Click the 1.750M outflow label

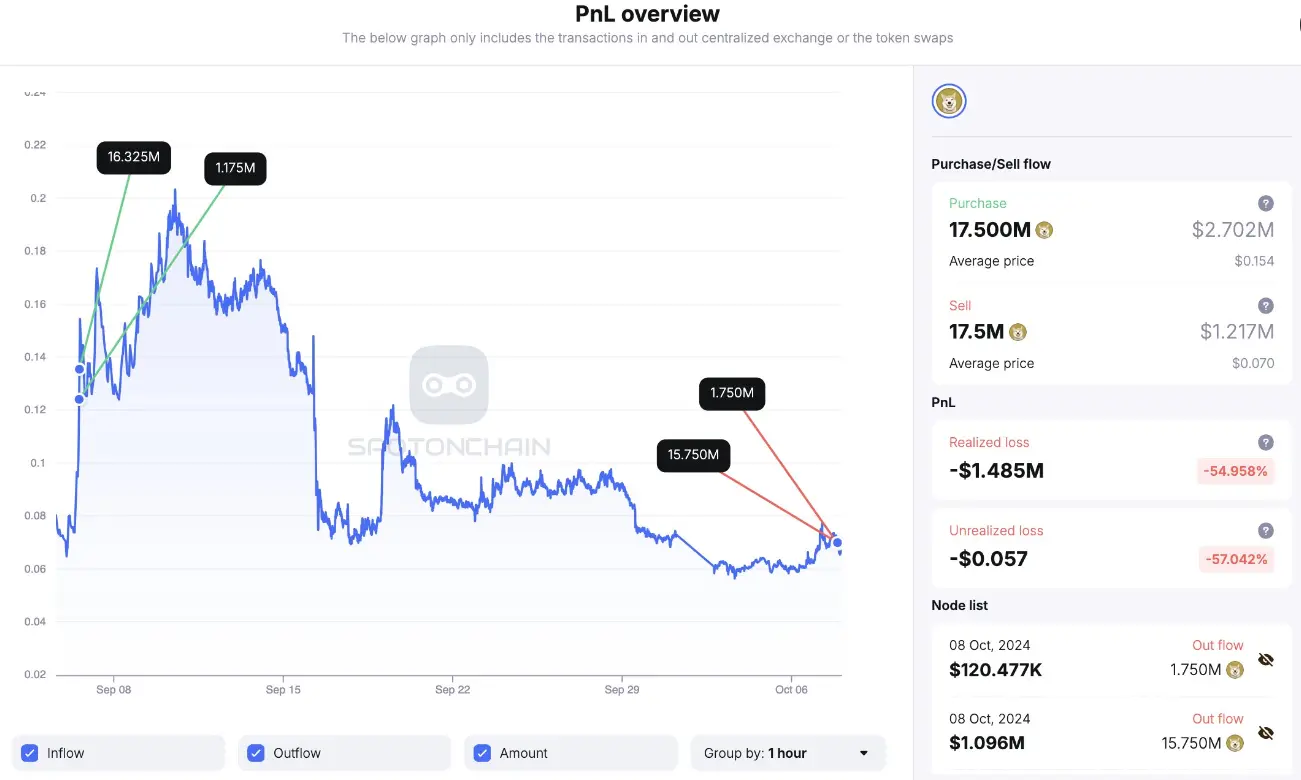[732, 393]
